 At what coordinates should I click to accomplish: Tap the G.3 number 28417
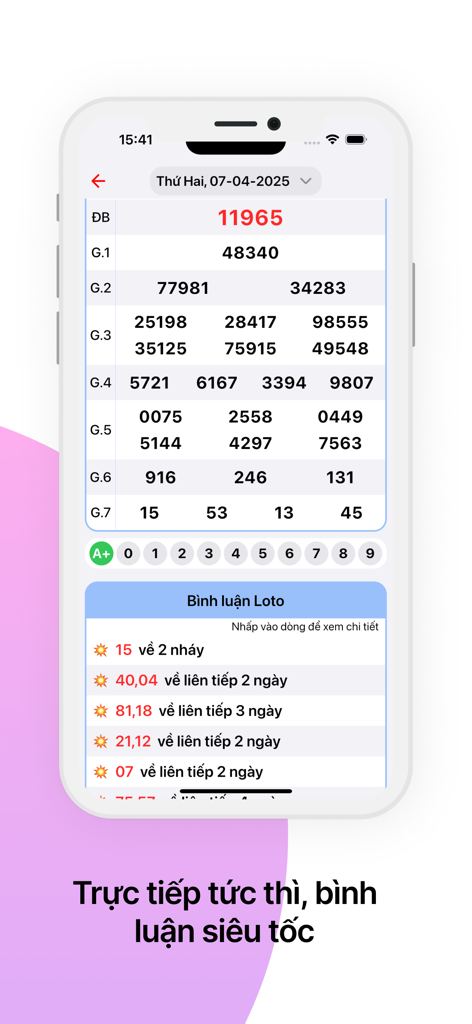pos(251,322)
